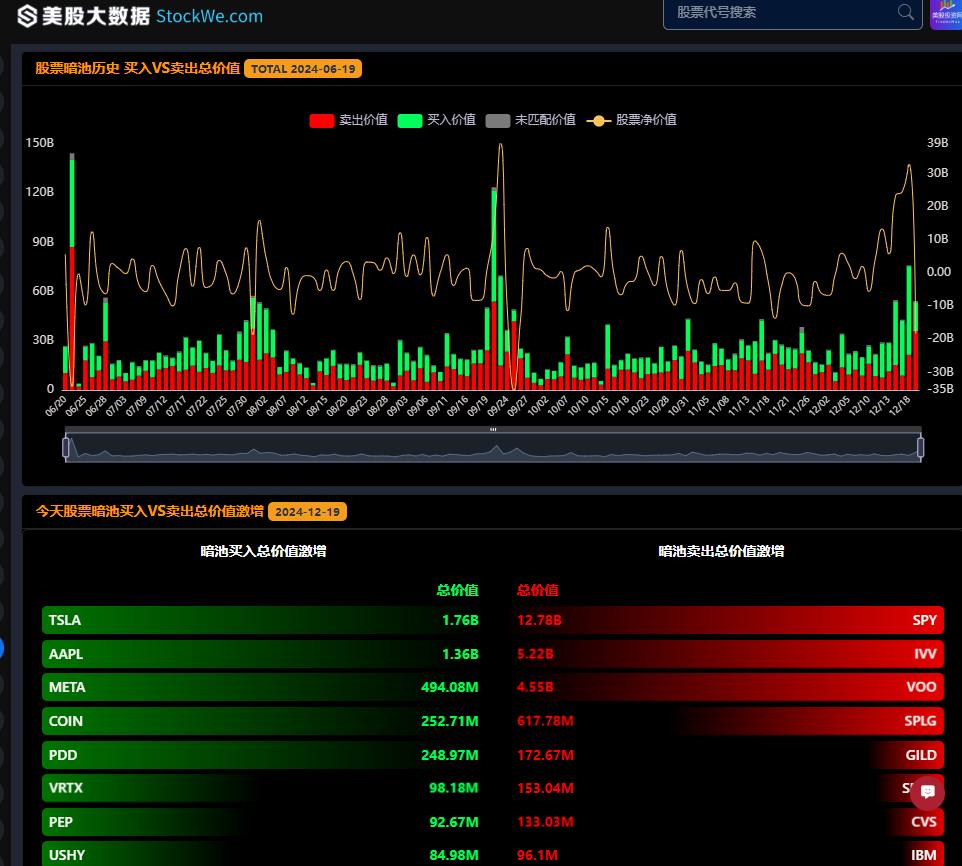Screen dimensions: 962x866
Task: Click the 暗池卖出总价值激增 column heading
Action: coord(720,551)
